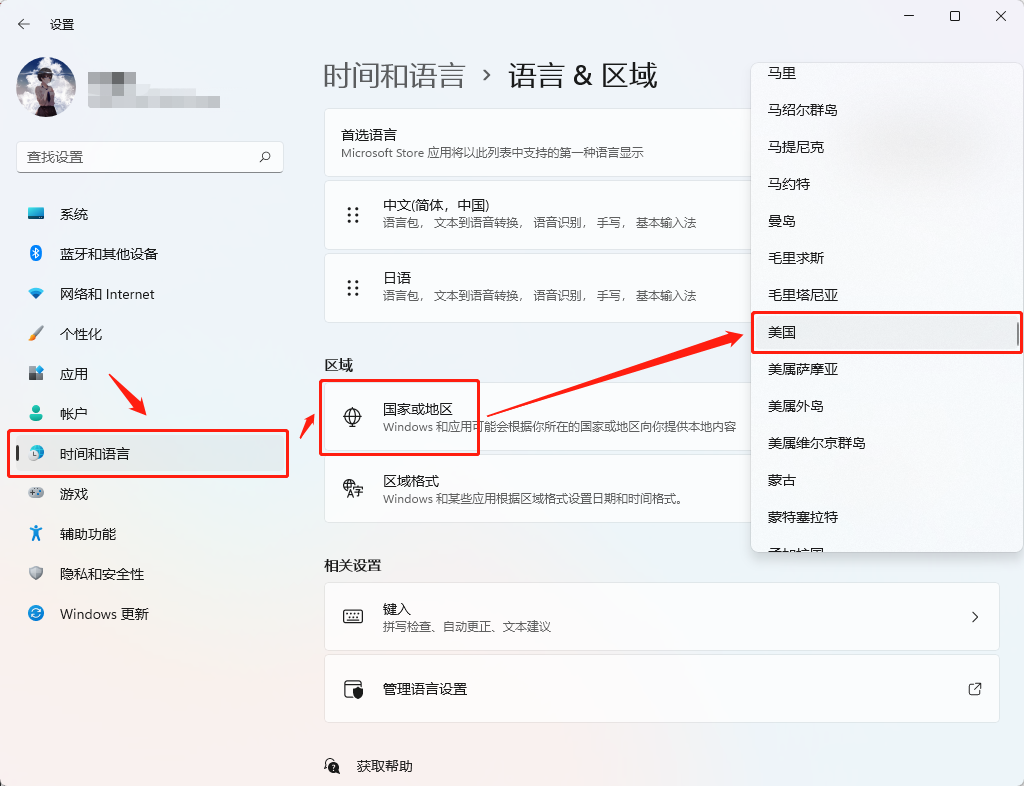The height and width of the screenshot is (786, 1024).
Task: Click the 键入 keyboard icon
Action: tap(353, 616)
